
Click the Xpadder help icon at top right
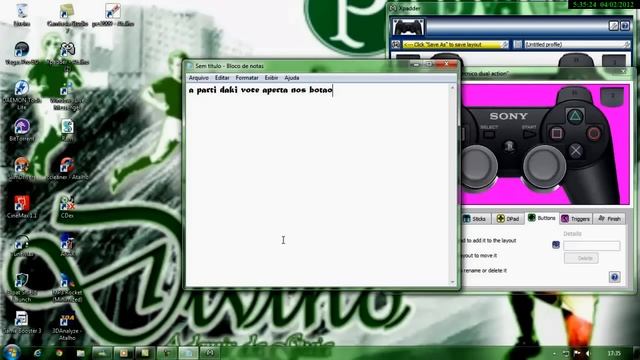pyautogui.click(x=625, y=26)
